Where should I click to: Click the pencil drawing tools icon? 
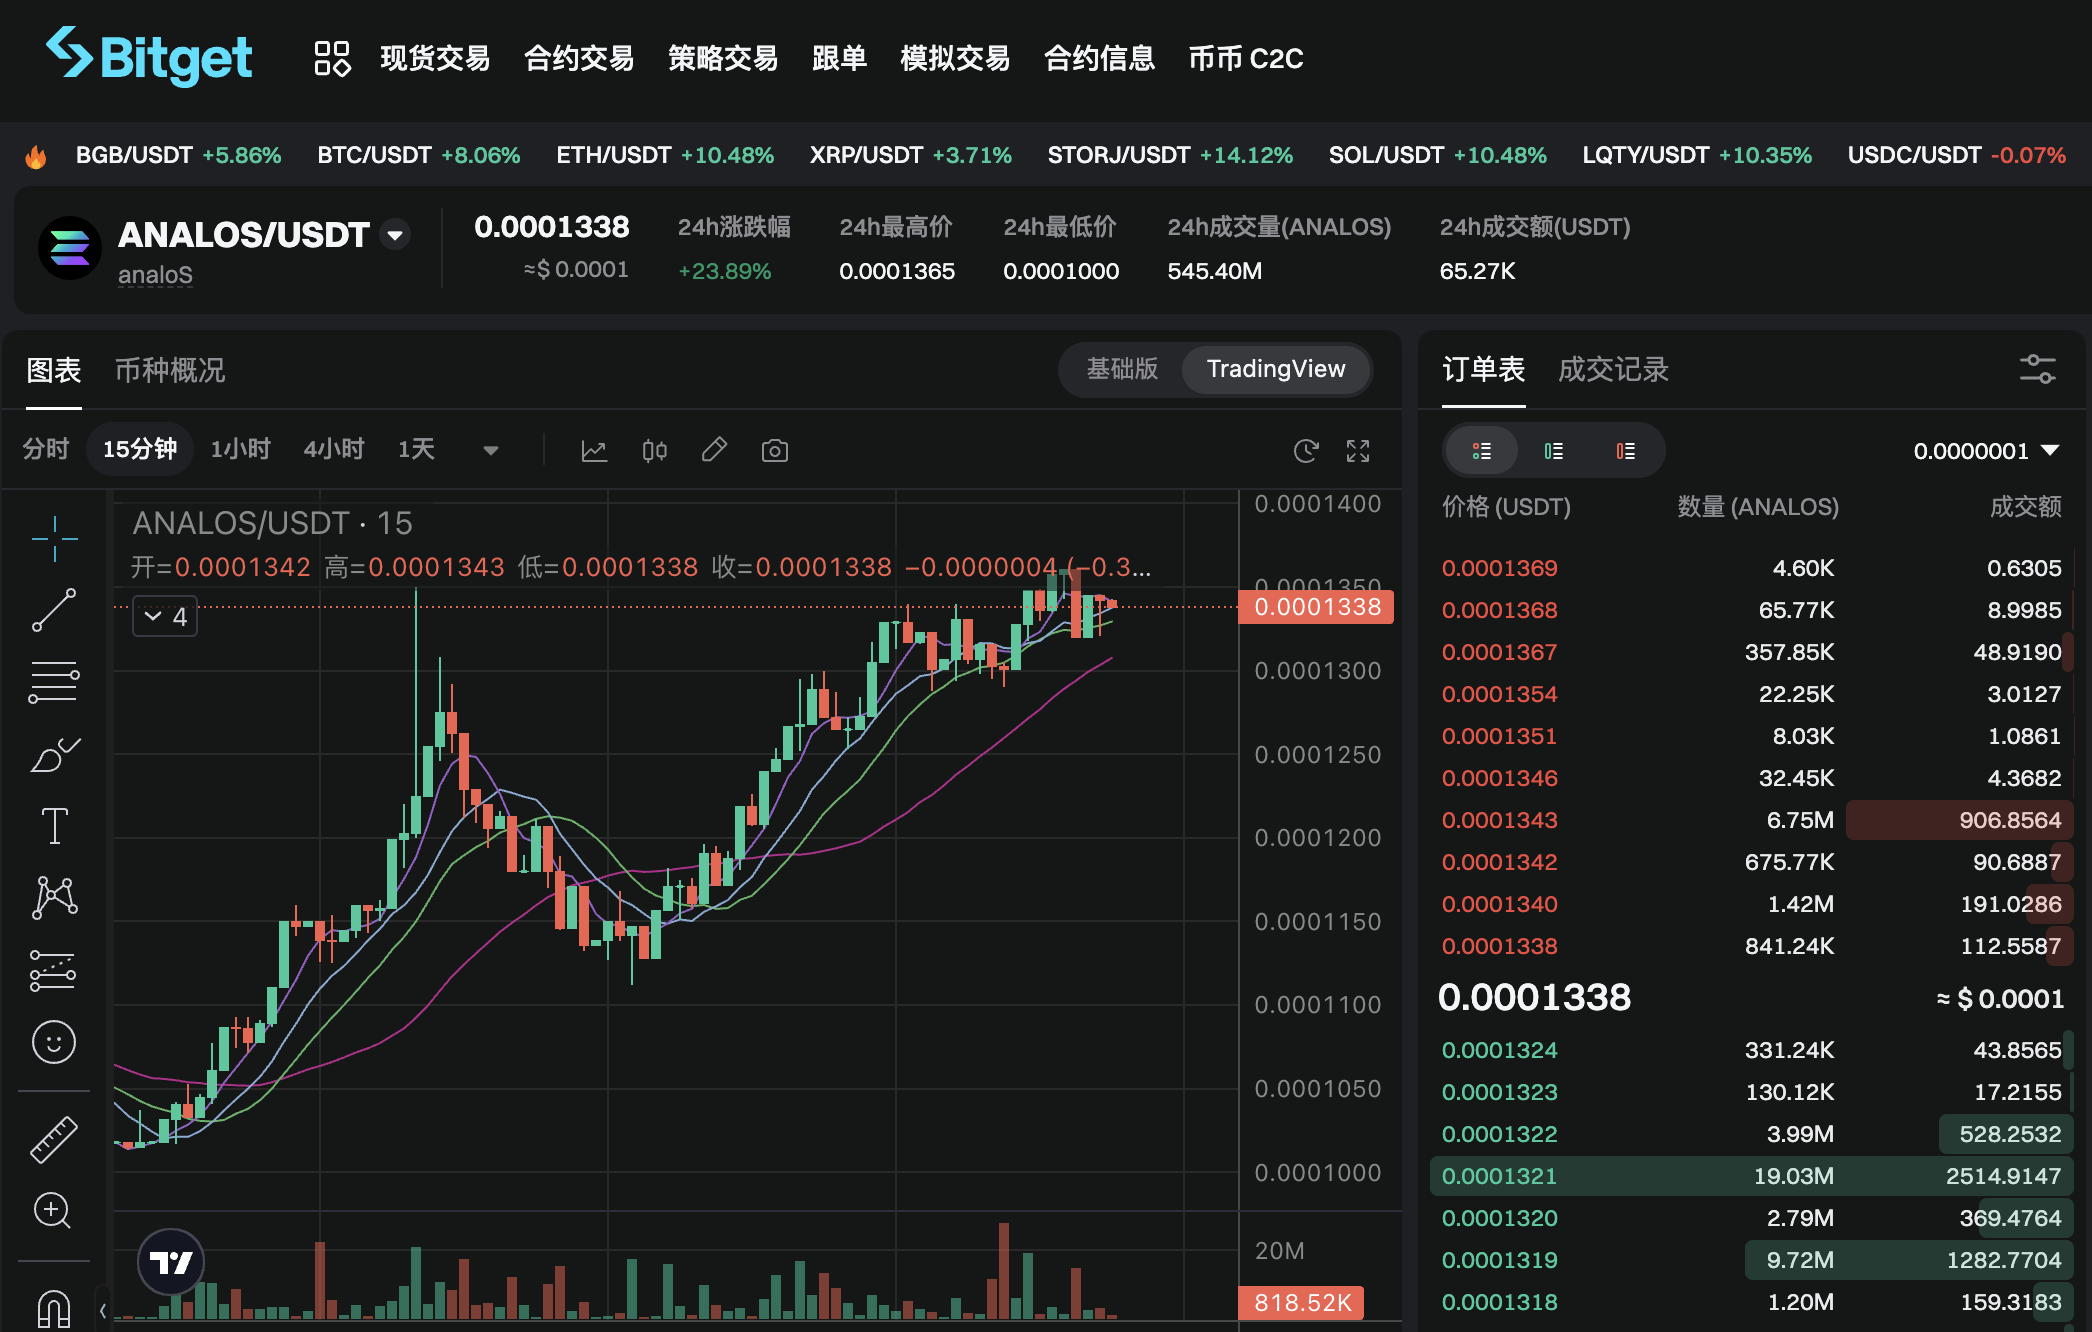[714, 450]
